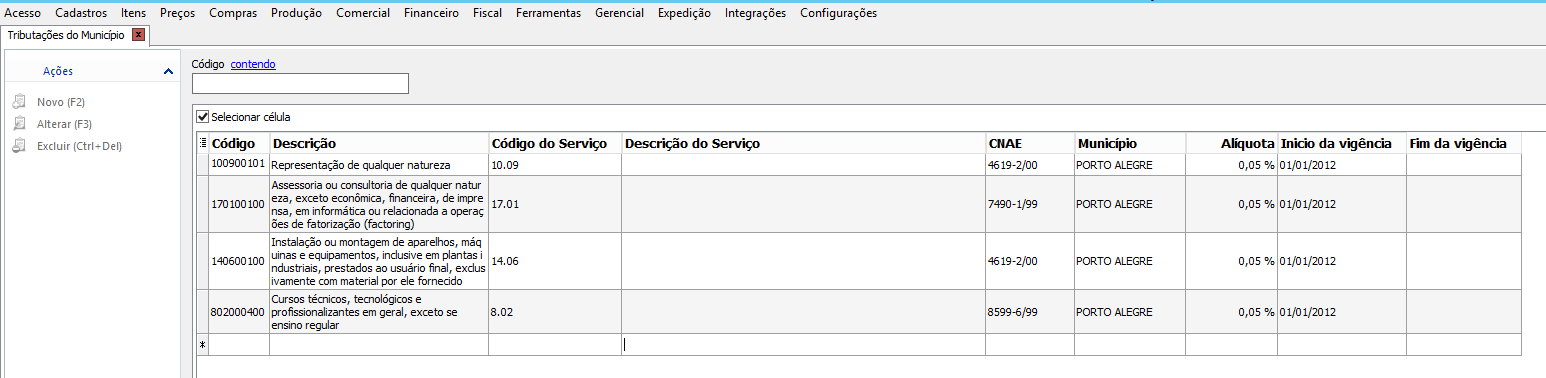This screenshot has width=1546, height=378.
Task: Select cell with code 100900101
Action: (x=239, y=164)
